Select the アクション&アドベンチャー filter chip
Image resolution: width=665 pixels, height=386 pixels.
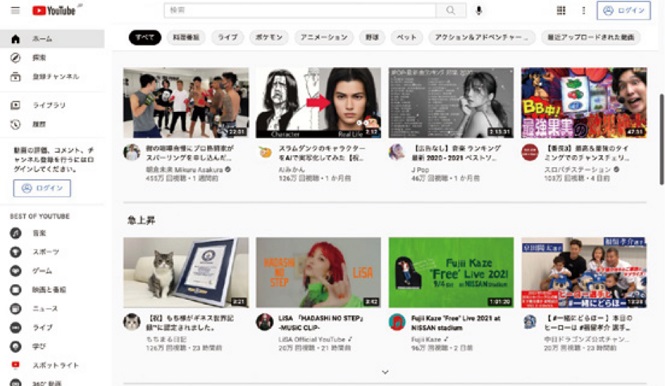click(482, 37)
